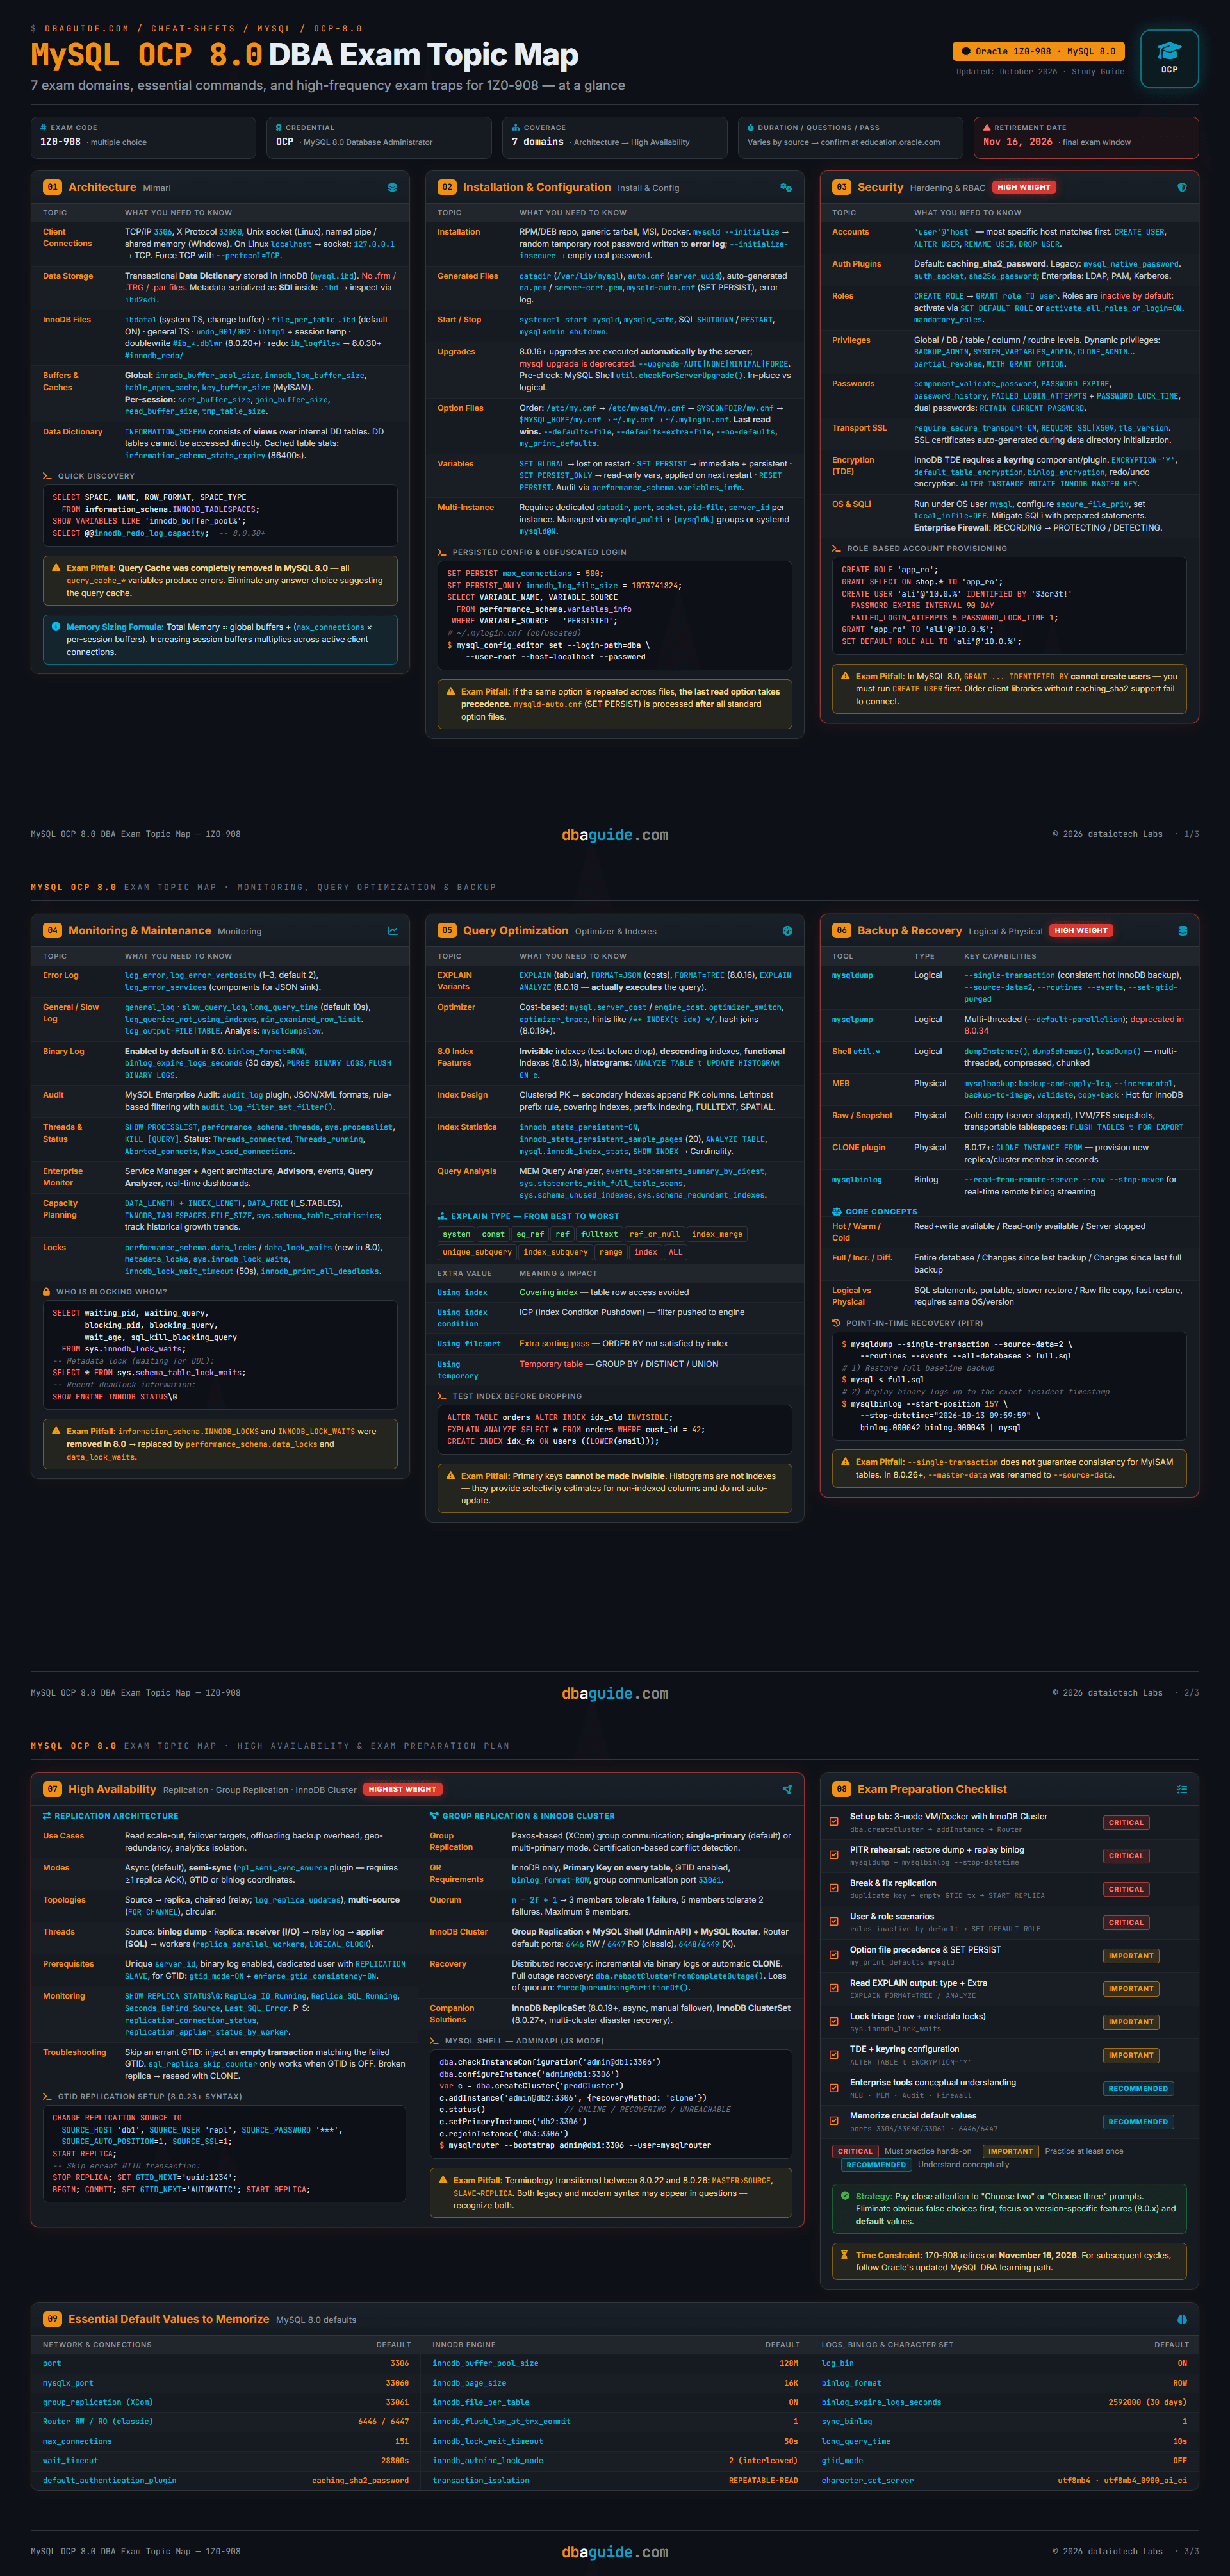
Task: Click the Essential Default Values header icon
Action: pos(1182,2319)
